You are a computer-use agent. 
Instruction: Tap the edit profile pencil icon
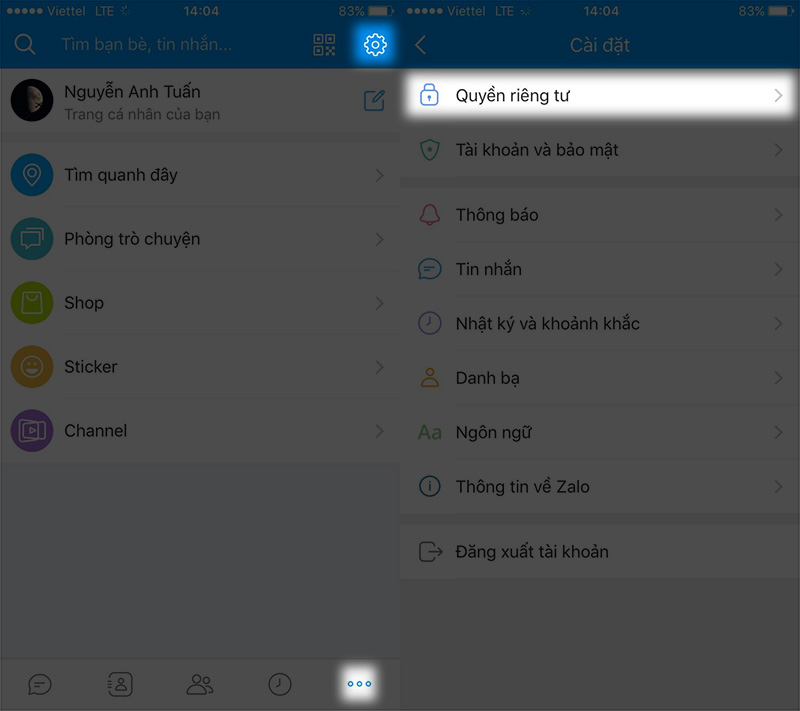coord(374,100)
